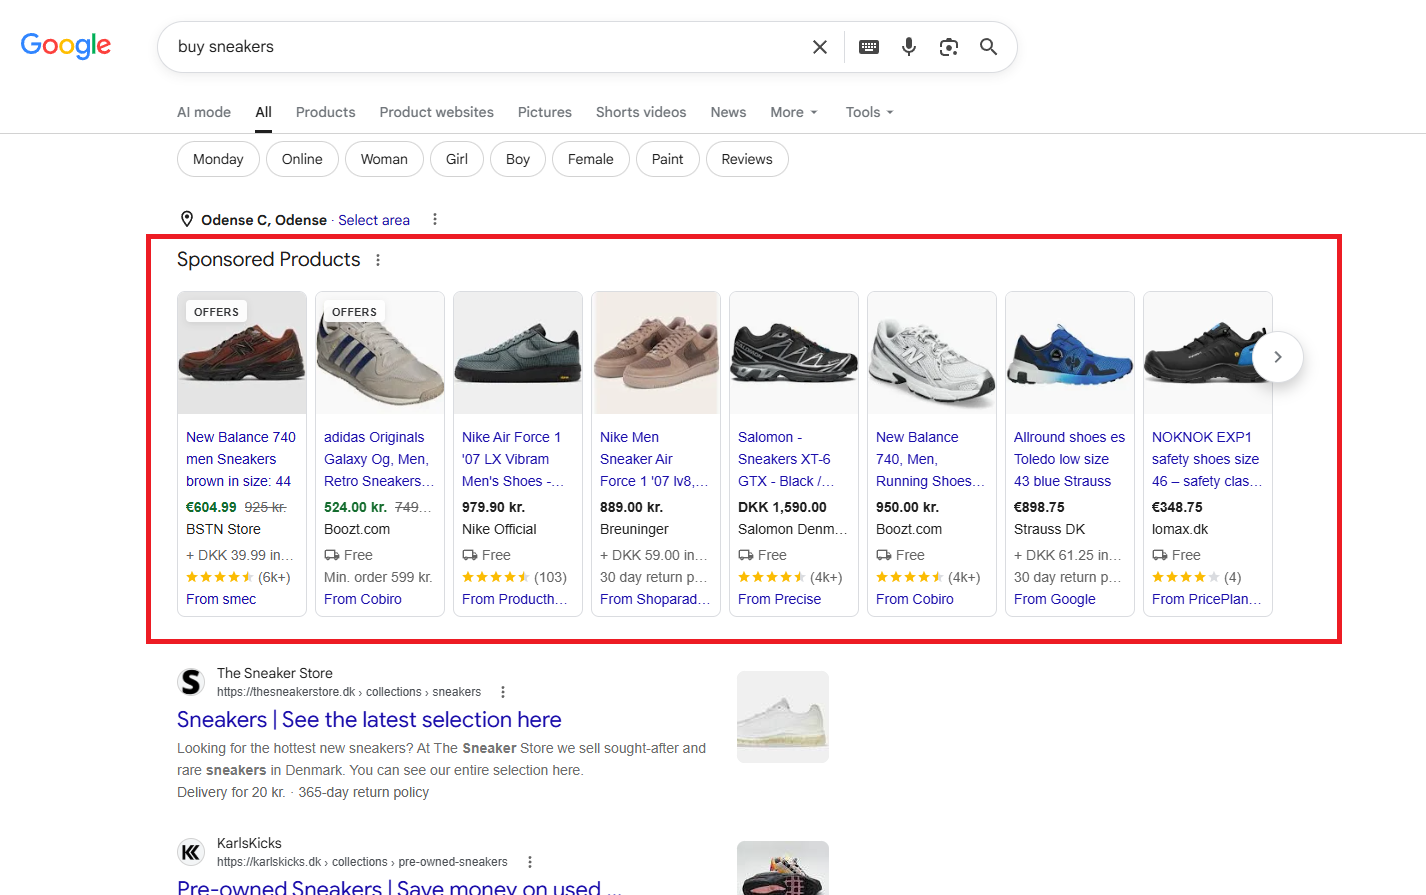Apply the Girl filter chip
The height and width of the screenshot is (895, 1426).
tap(457, 159)
